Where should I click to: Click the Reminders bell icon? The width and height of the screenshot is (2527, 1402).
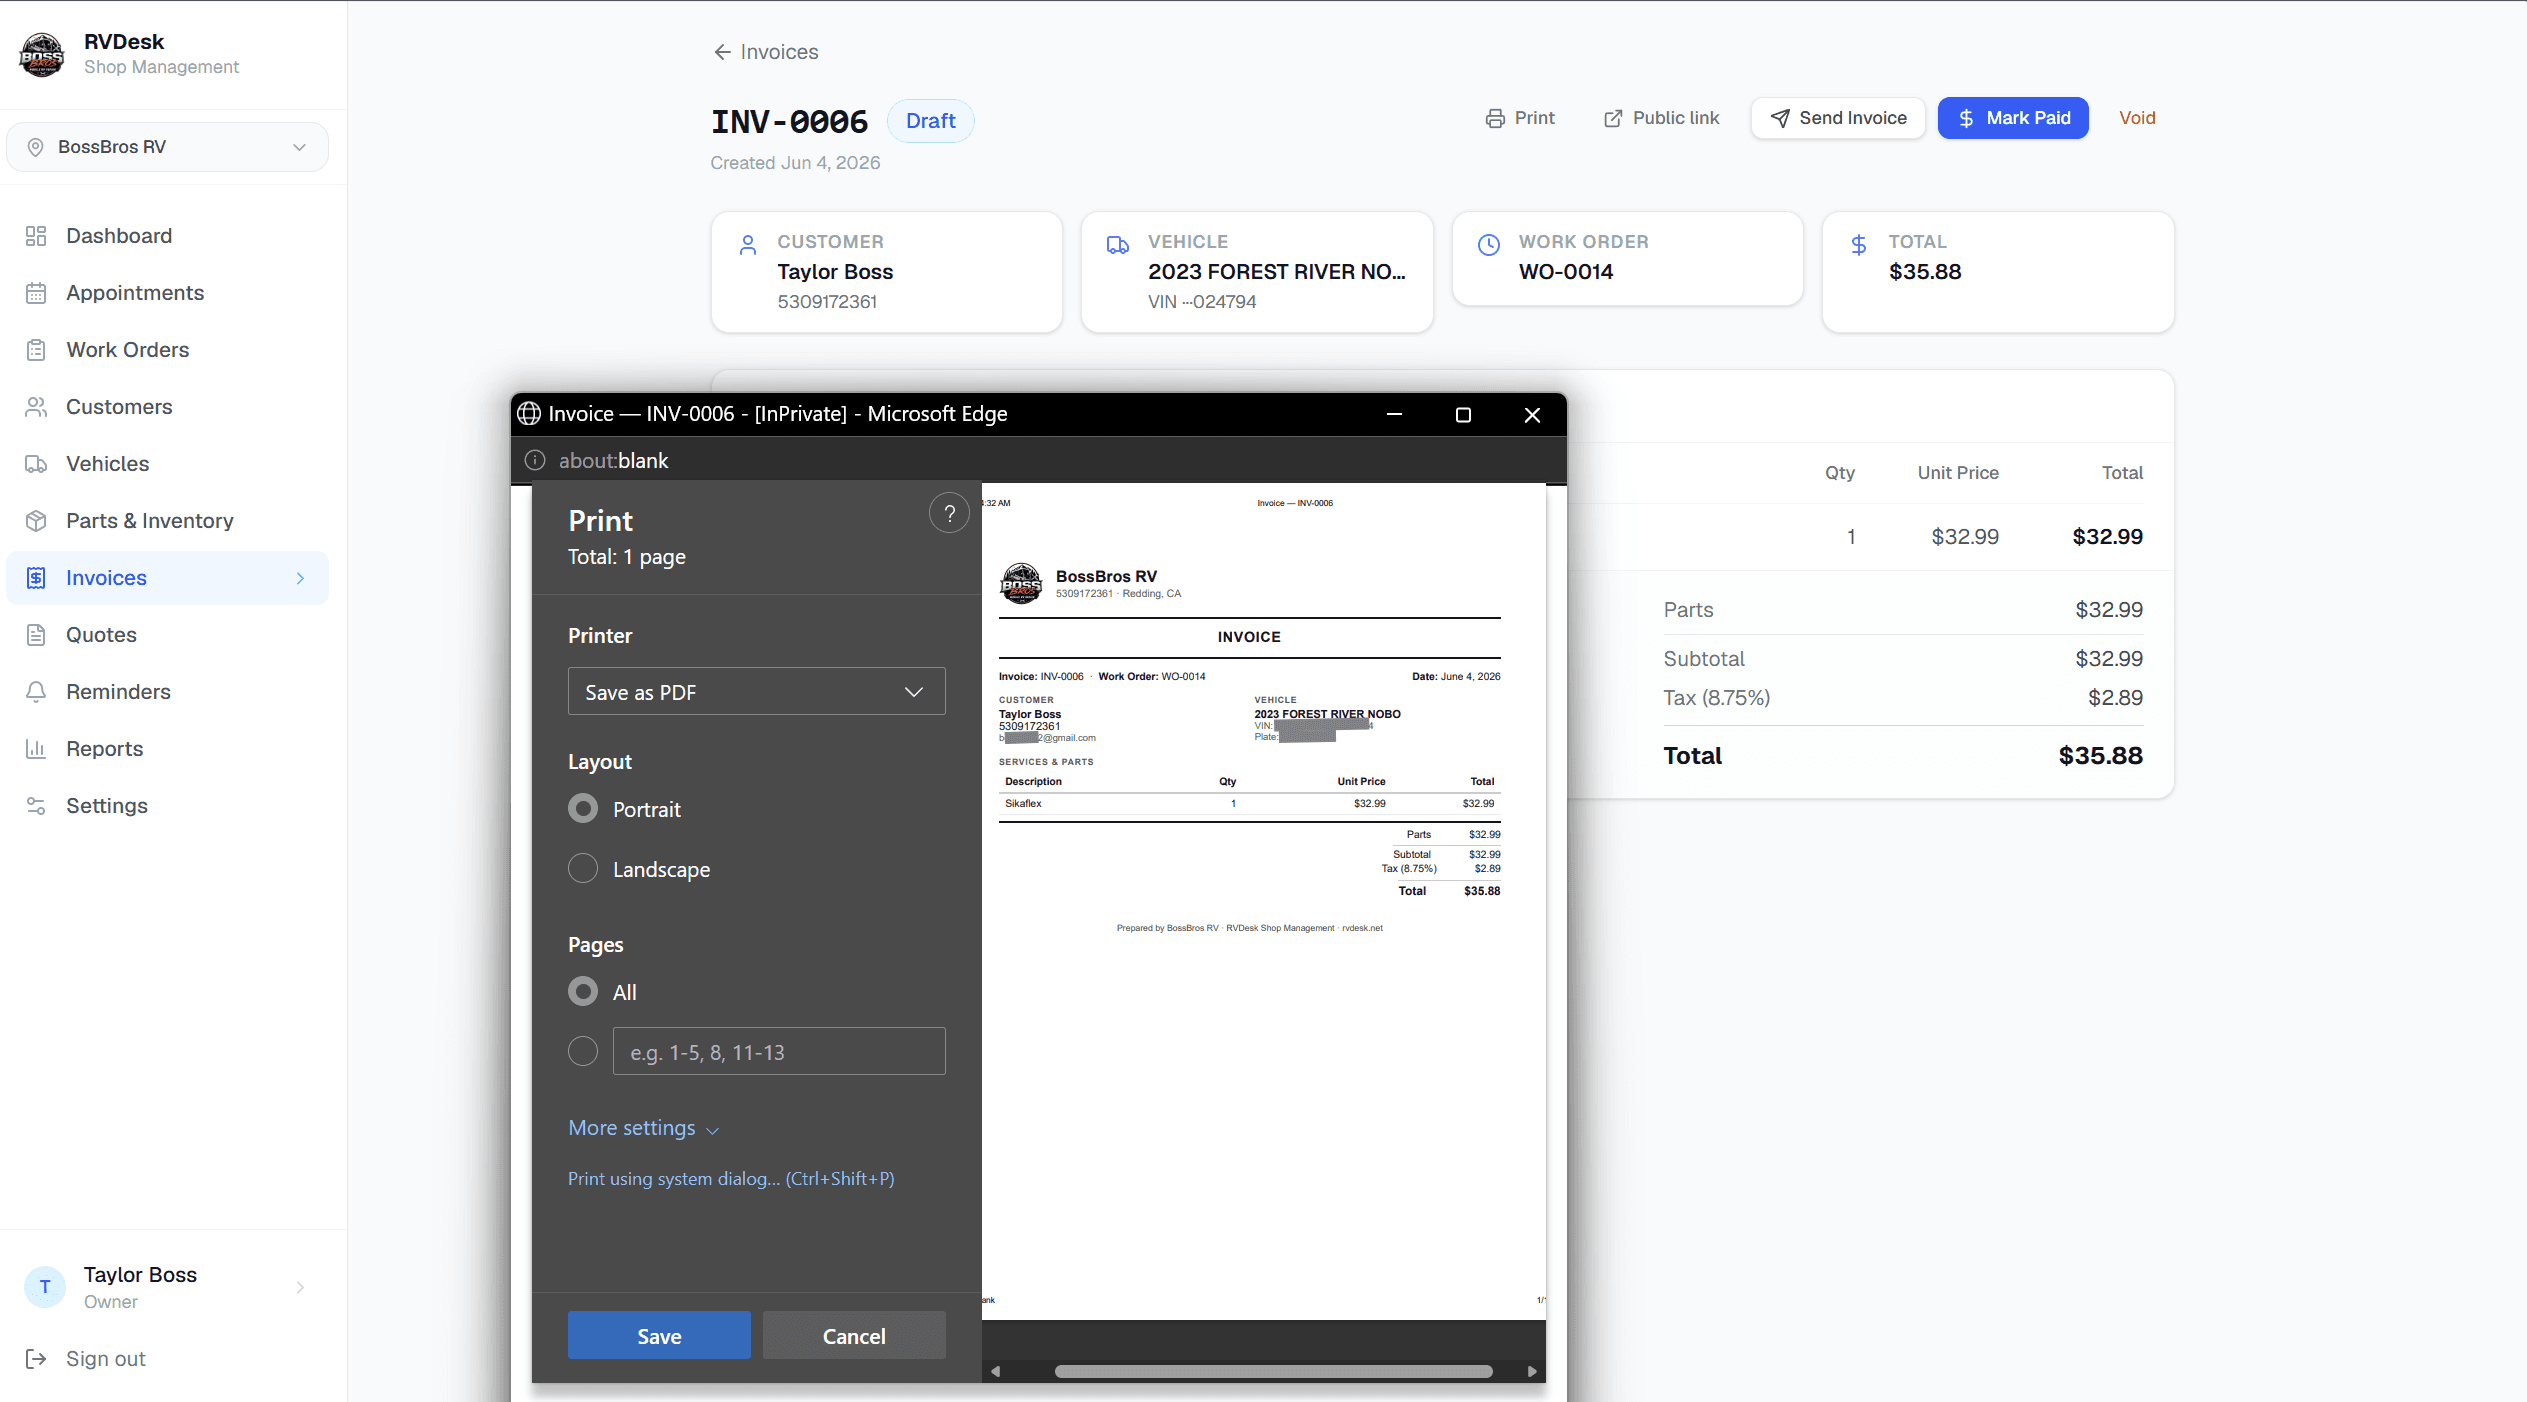(x=36, y=692)
